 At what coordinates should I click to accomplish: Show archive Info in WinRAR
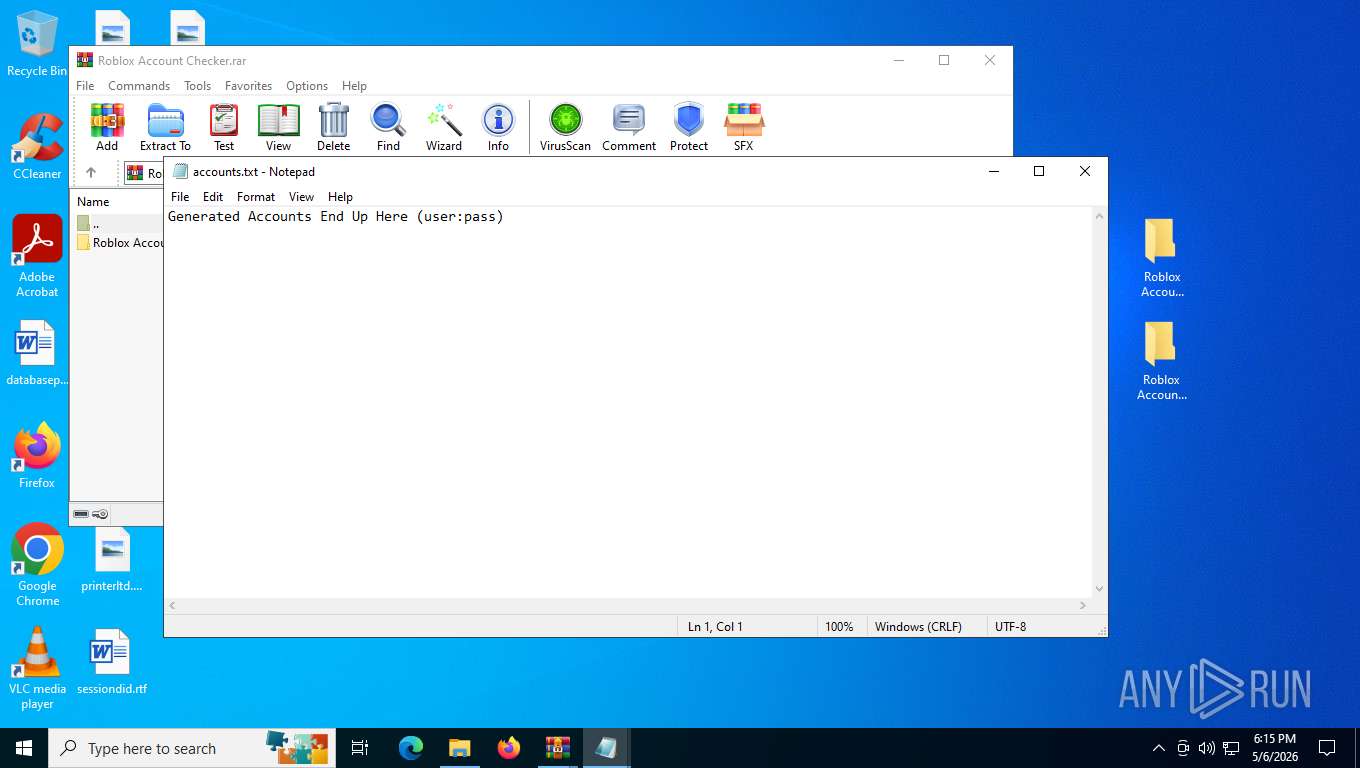point(498,127)
